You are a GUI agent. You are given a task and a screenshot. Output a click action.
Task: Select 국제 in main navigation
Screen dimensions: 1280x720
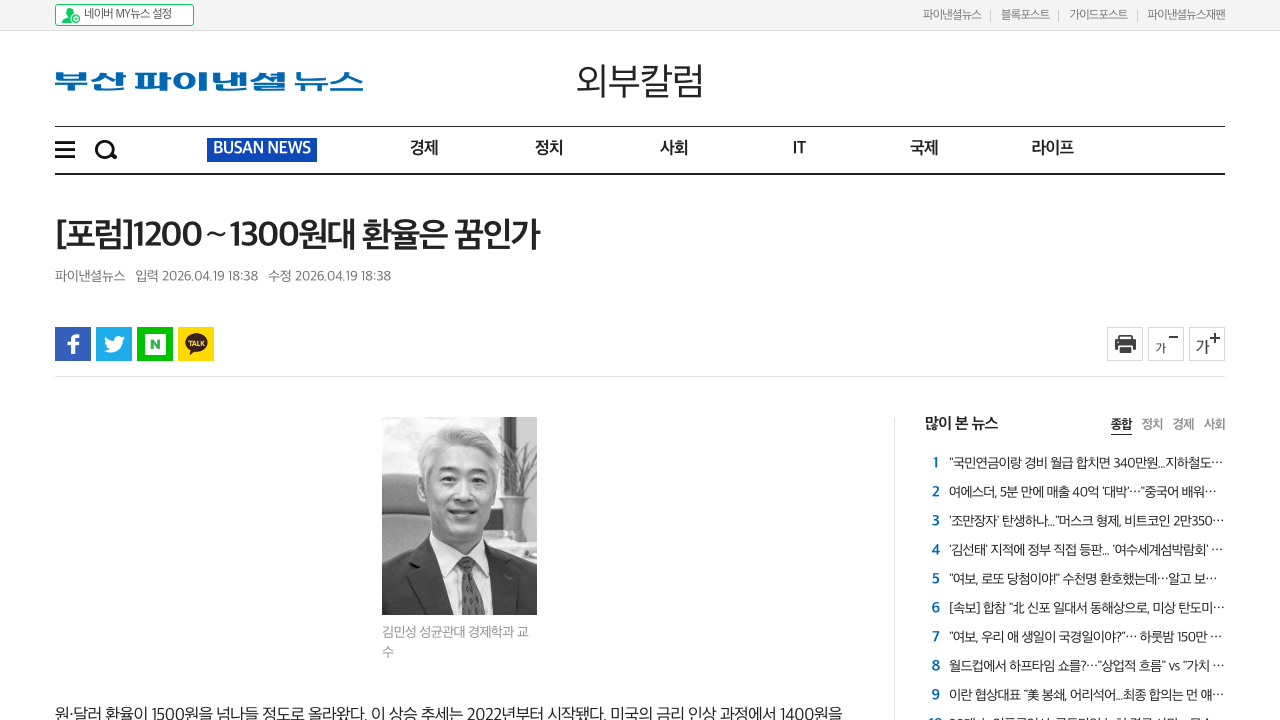pos(924,148)
